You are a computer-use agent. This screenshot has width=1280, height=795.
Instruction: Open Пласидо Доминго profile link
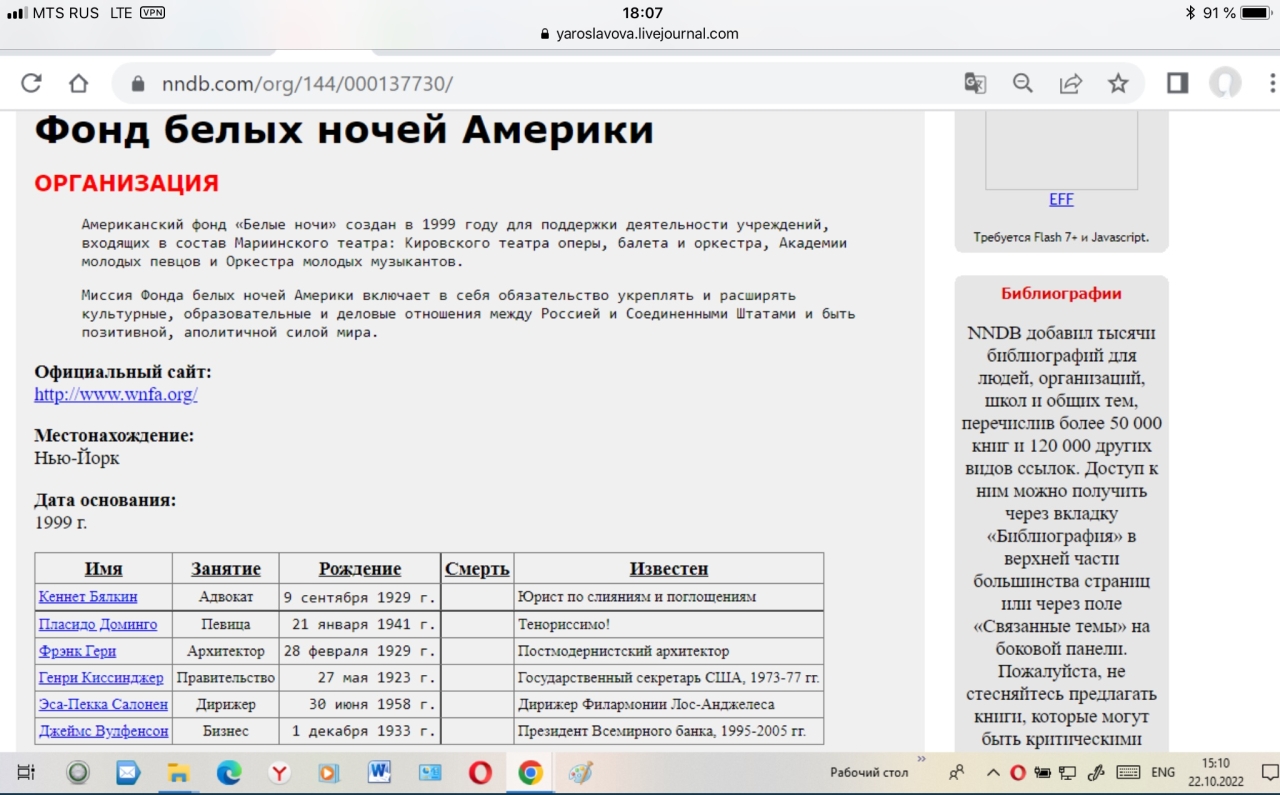[98, 624]
